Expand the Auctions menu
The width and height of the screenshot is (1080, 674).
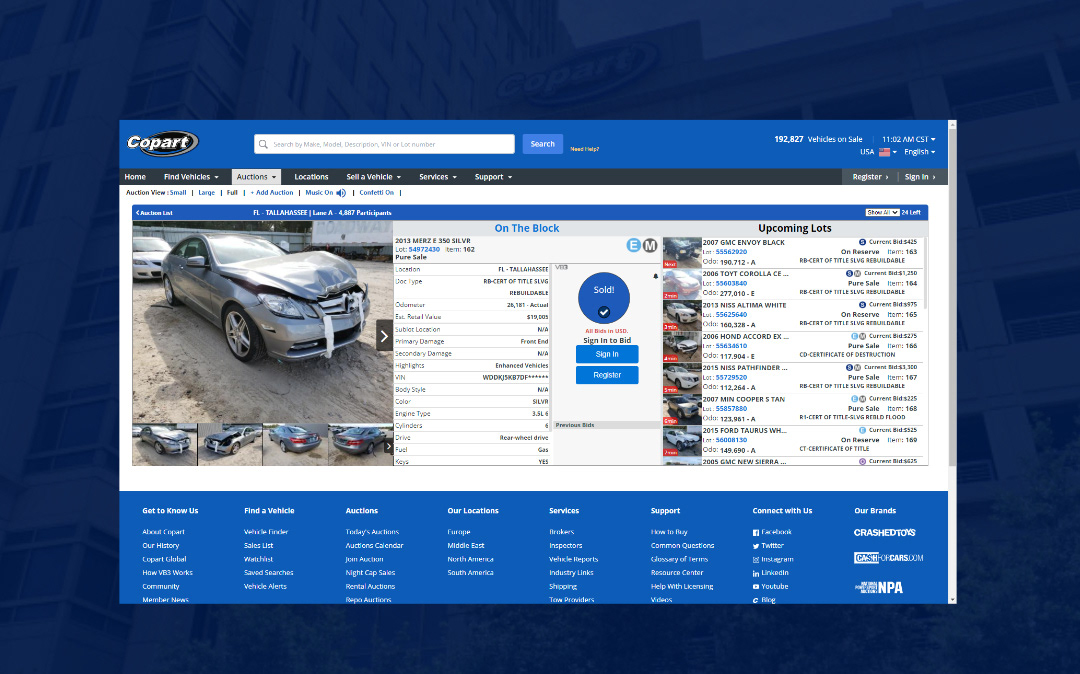256,177
